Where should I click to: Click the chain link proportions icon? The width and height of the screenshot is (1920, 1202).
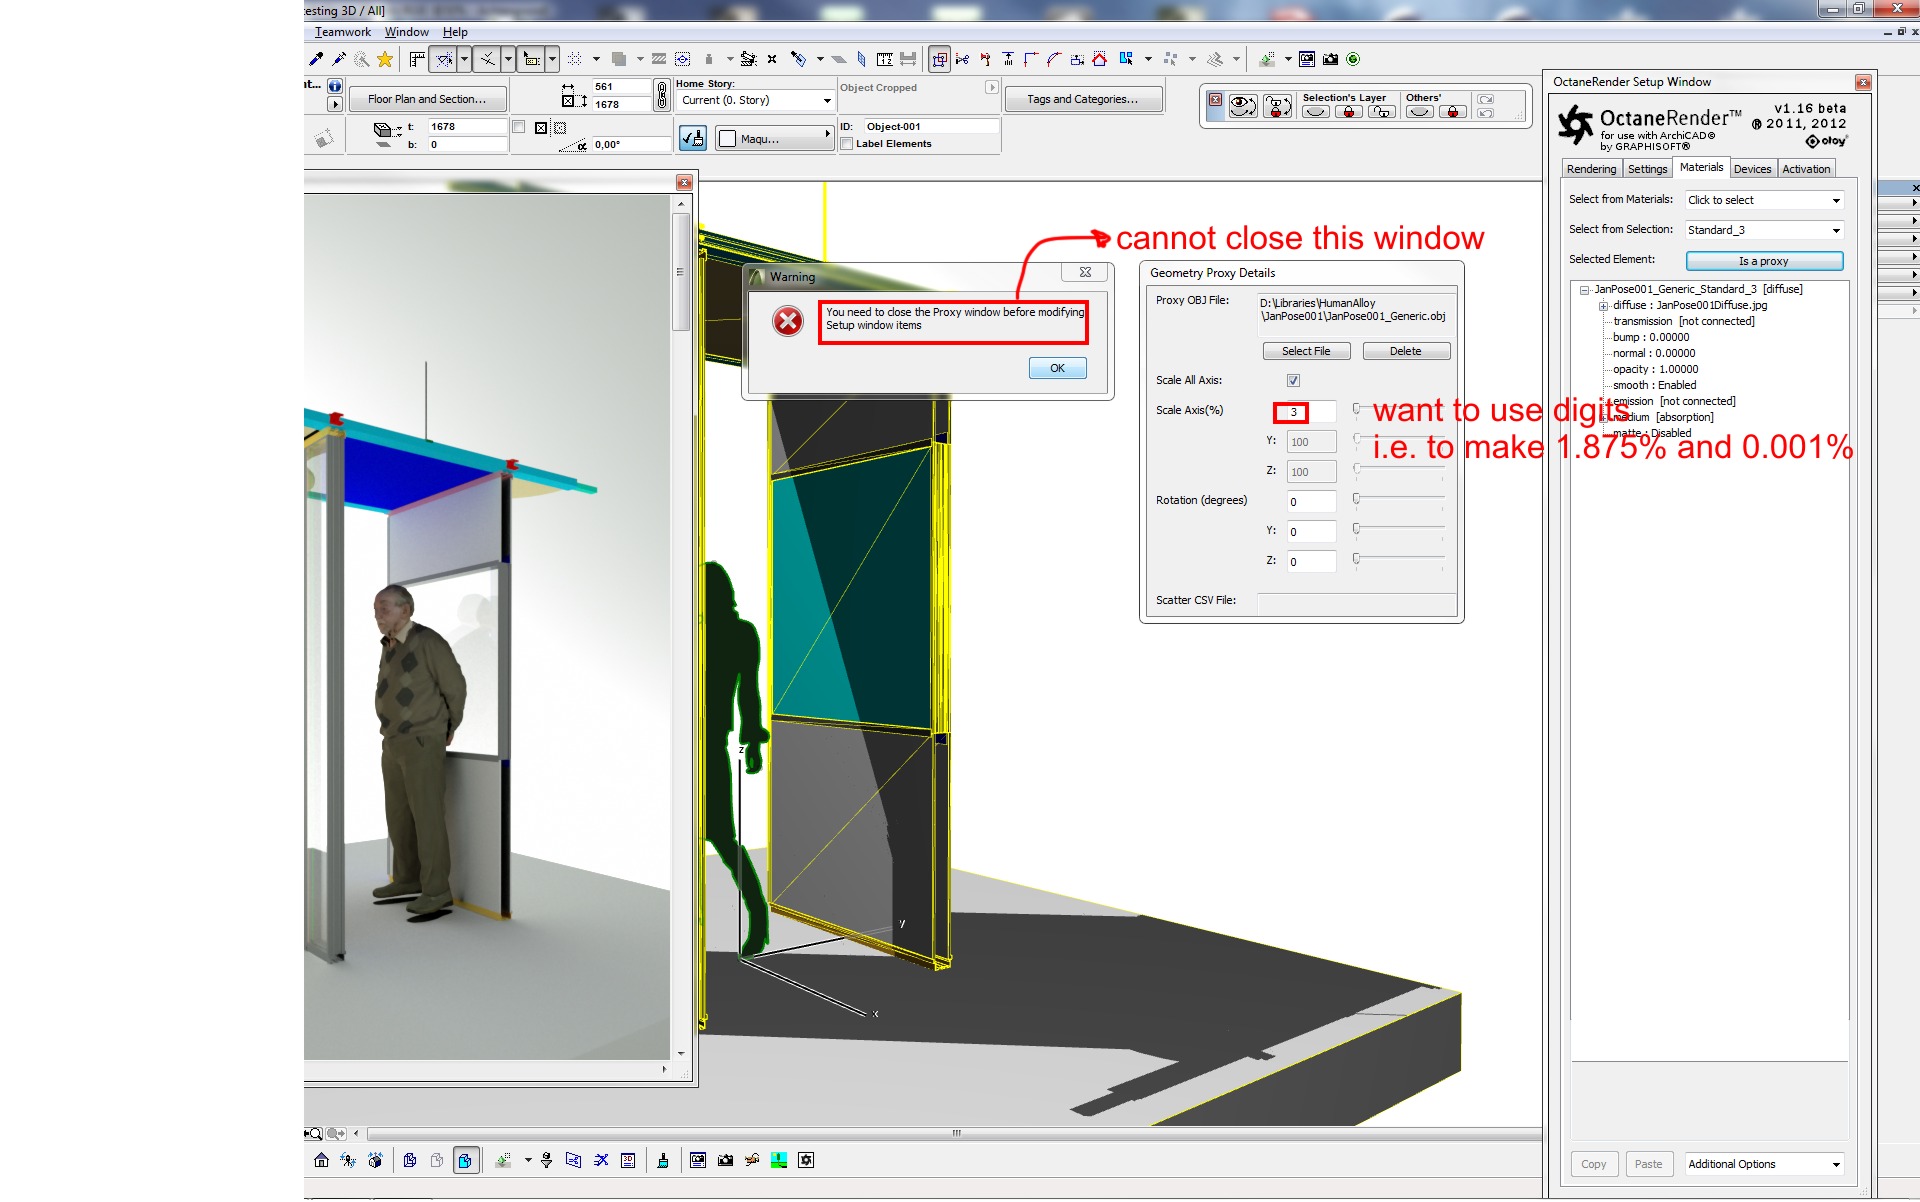pos(661,96)
